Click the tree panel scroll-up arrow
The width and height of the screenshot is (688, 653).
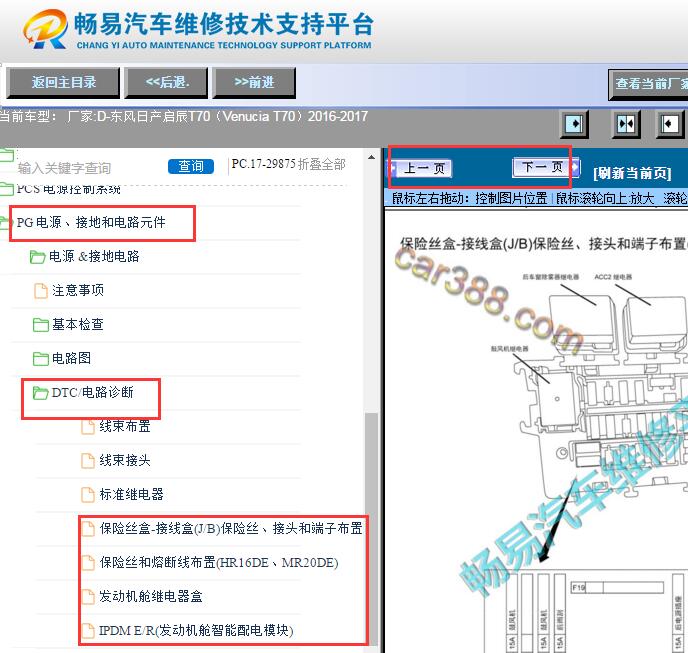coord(372,157)
